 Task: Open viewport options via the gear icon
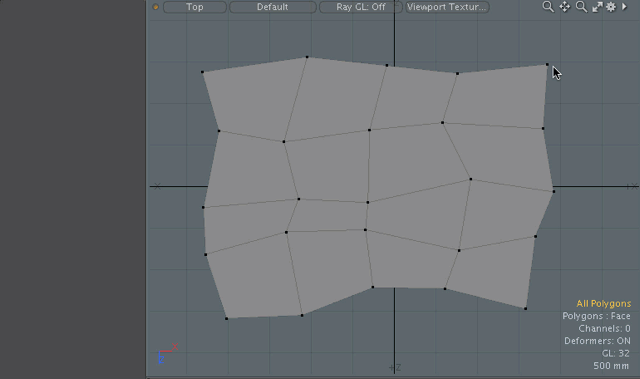611,7
